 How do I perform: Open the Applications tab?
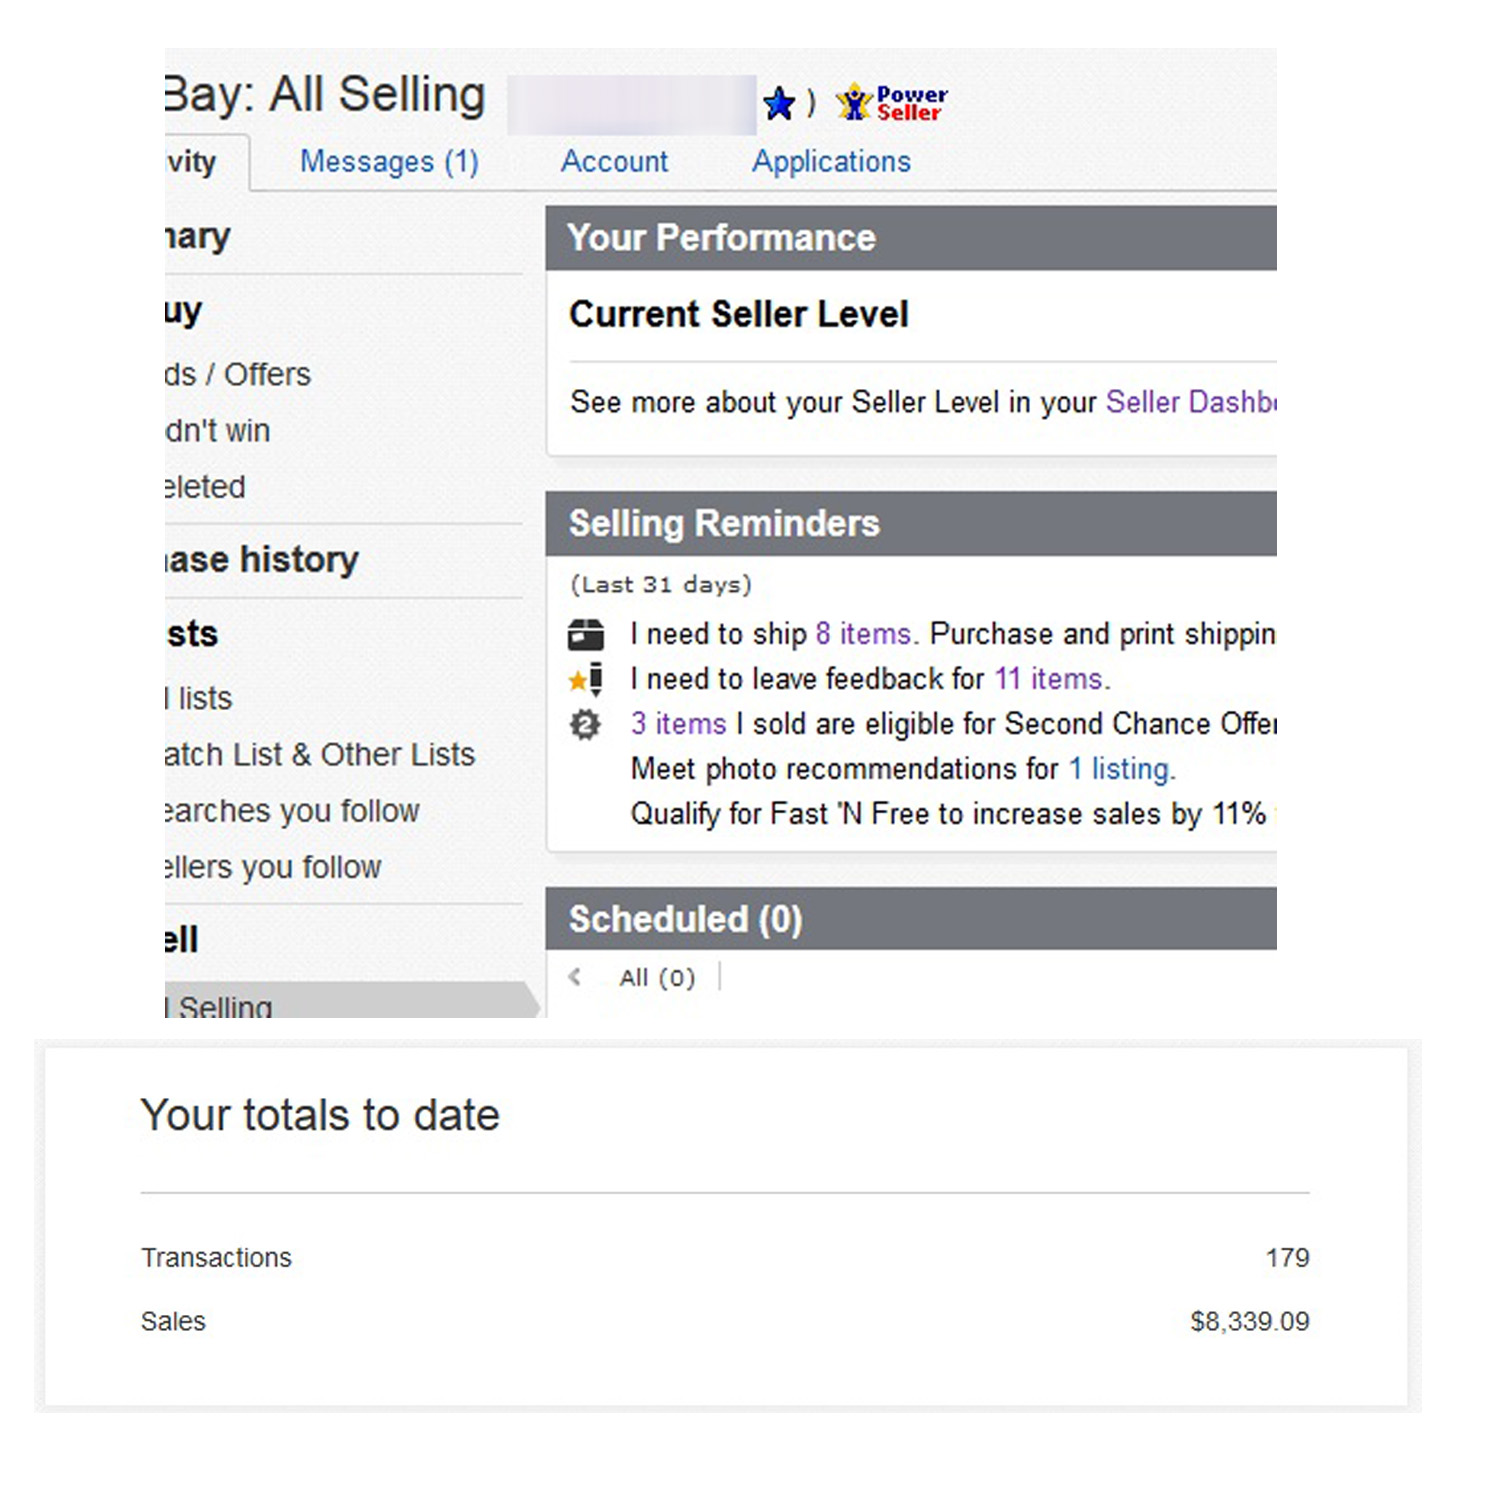click(x=831, y=161)
